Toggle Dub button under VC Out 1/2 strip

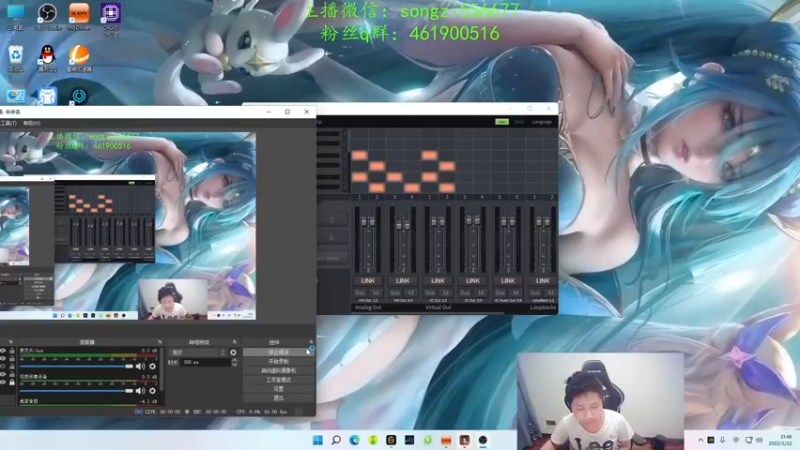pos(430,293)
